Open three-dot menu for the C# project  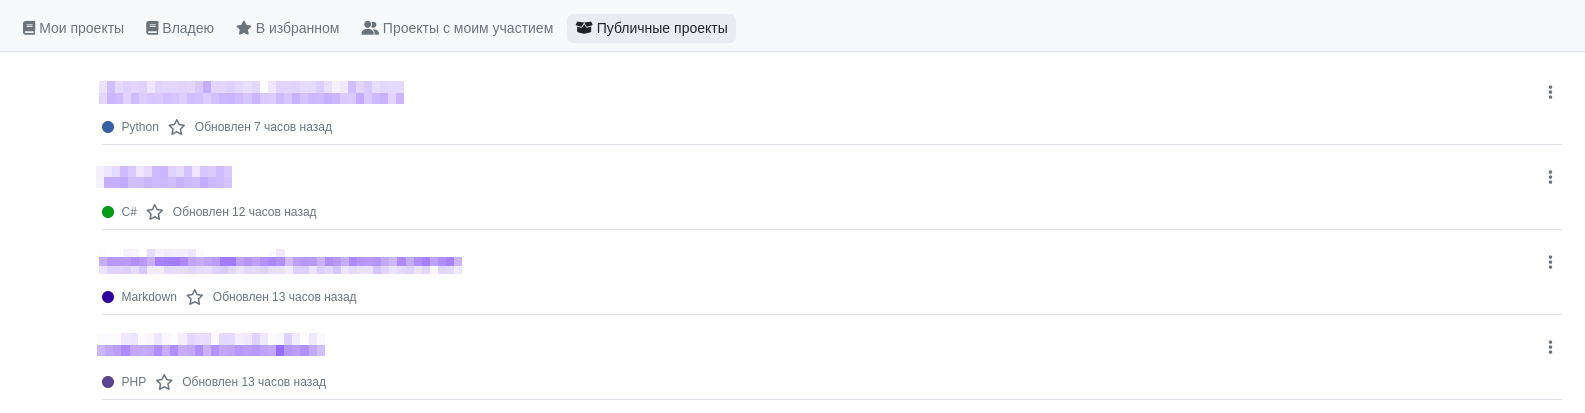[x=1550, y=177]
